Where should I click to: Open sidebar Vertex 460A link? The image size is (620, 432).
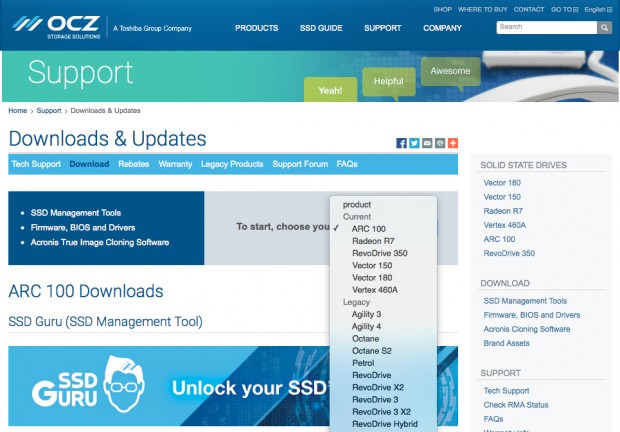pyautogui.click(x=505, y=225)
